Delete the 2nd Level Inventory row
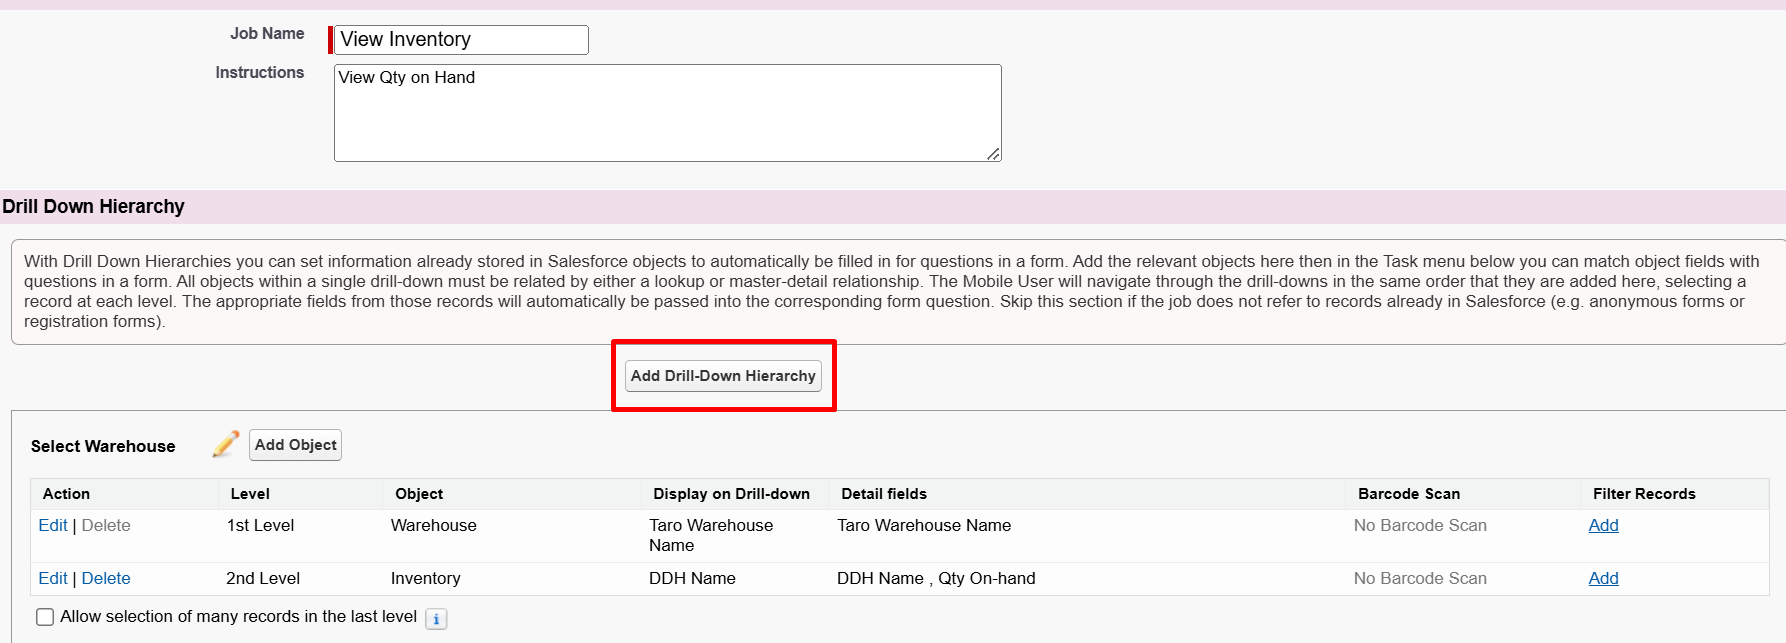Screen dimensions: 1786x643 [x=106, y=579]
